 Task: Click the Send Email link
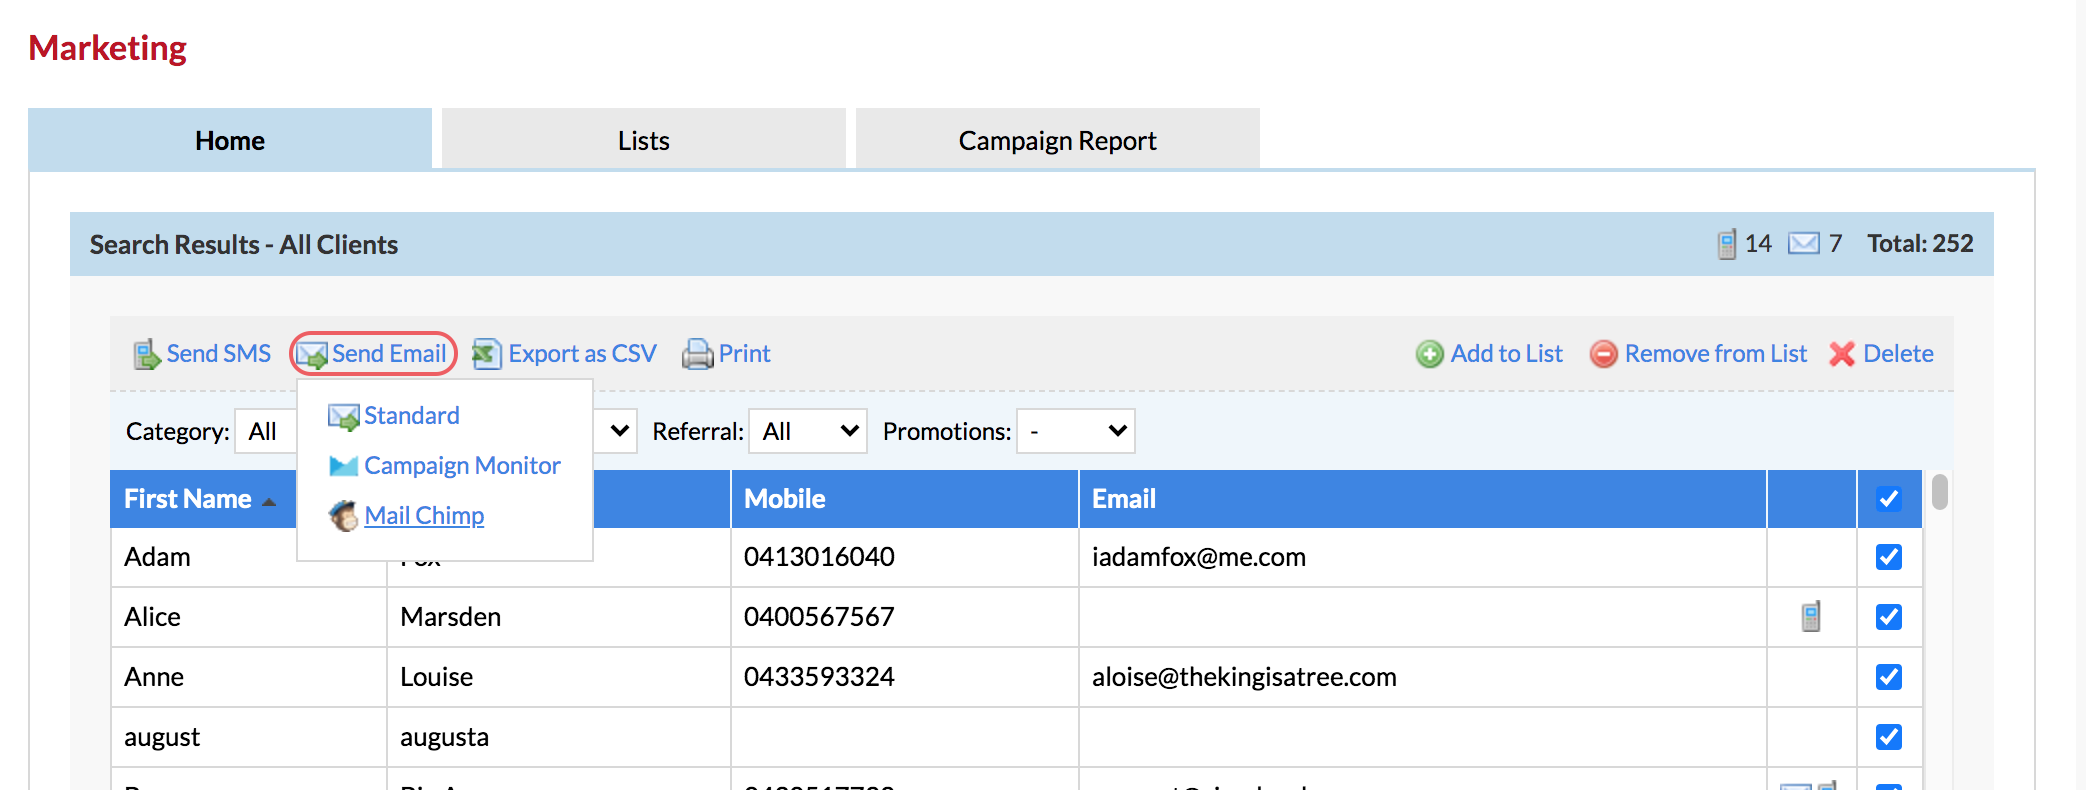point(389,354)
